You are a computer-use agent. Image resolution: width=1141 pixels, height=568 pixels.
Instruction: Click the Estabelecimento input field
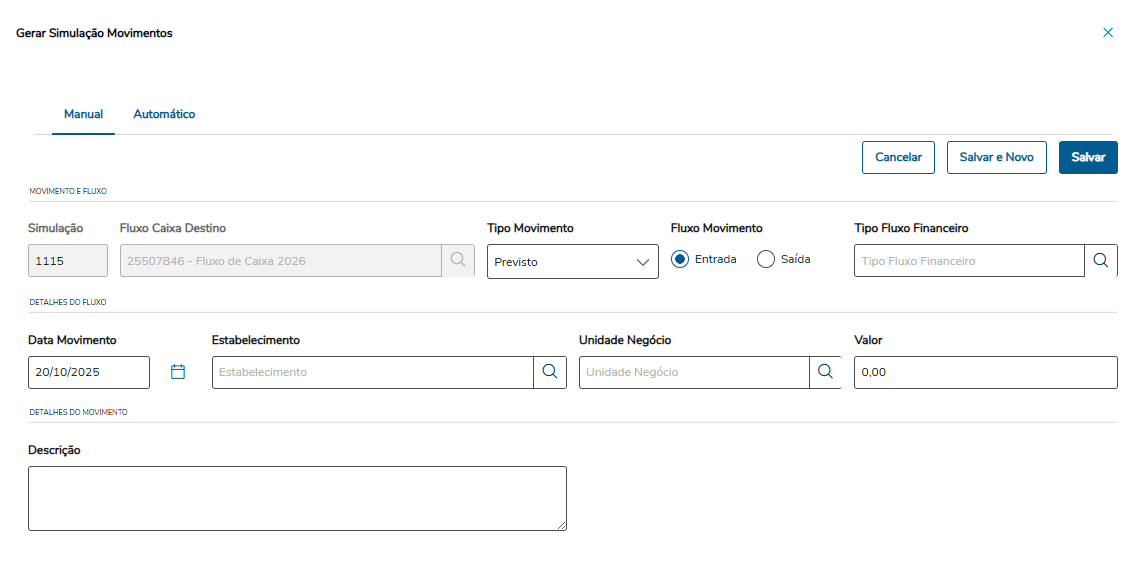(x=372, y=372)
